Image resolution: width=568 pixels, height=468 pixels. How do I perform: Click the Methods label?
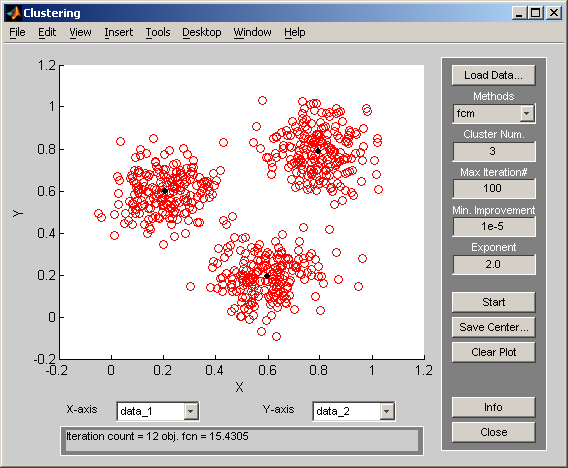coord(493,96)
